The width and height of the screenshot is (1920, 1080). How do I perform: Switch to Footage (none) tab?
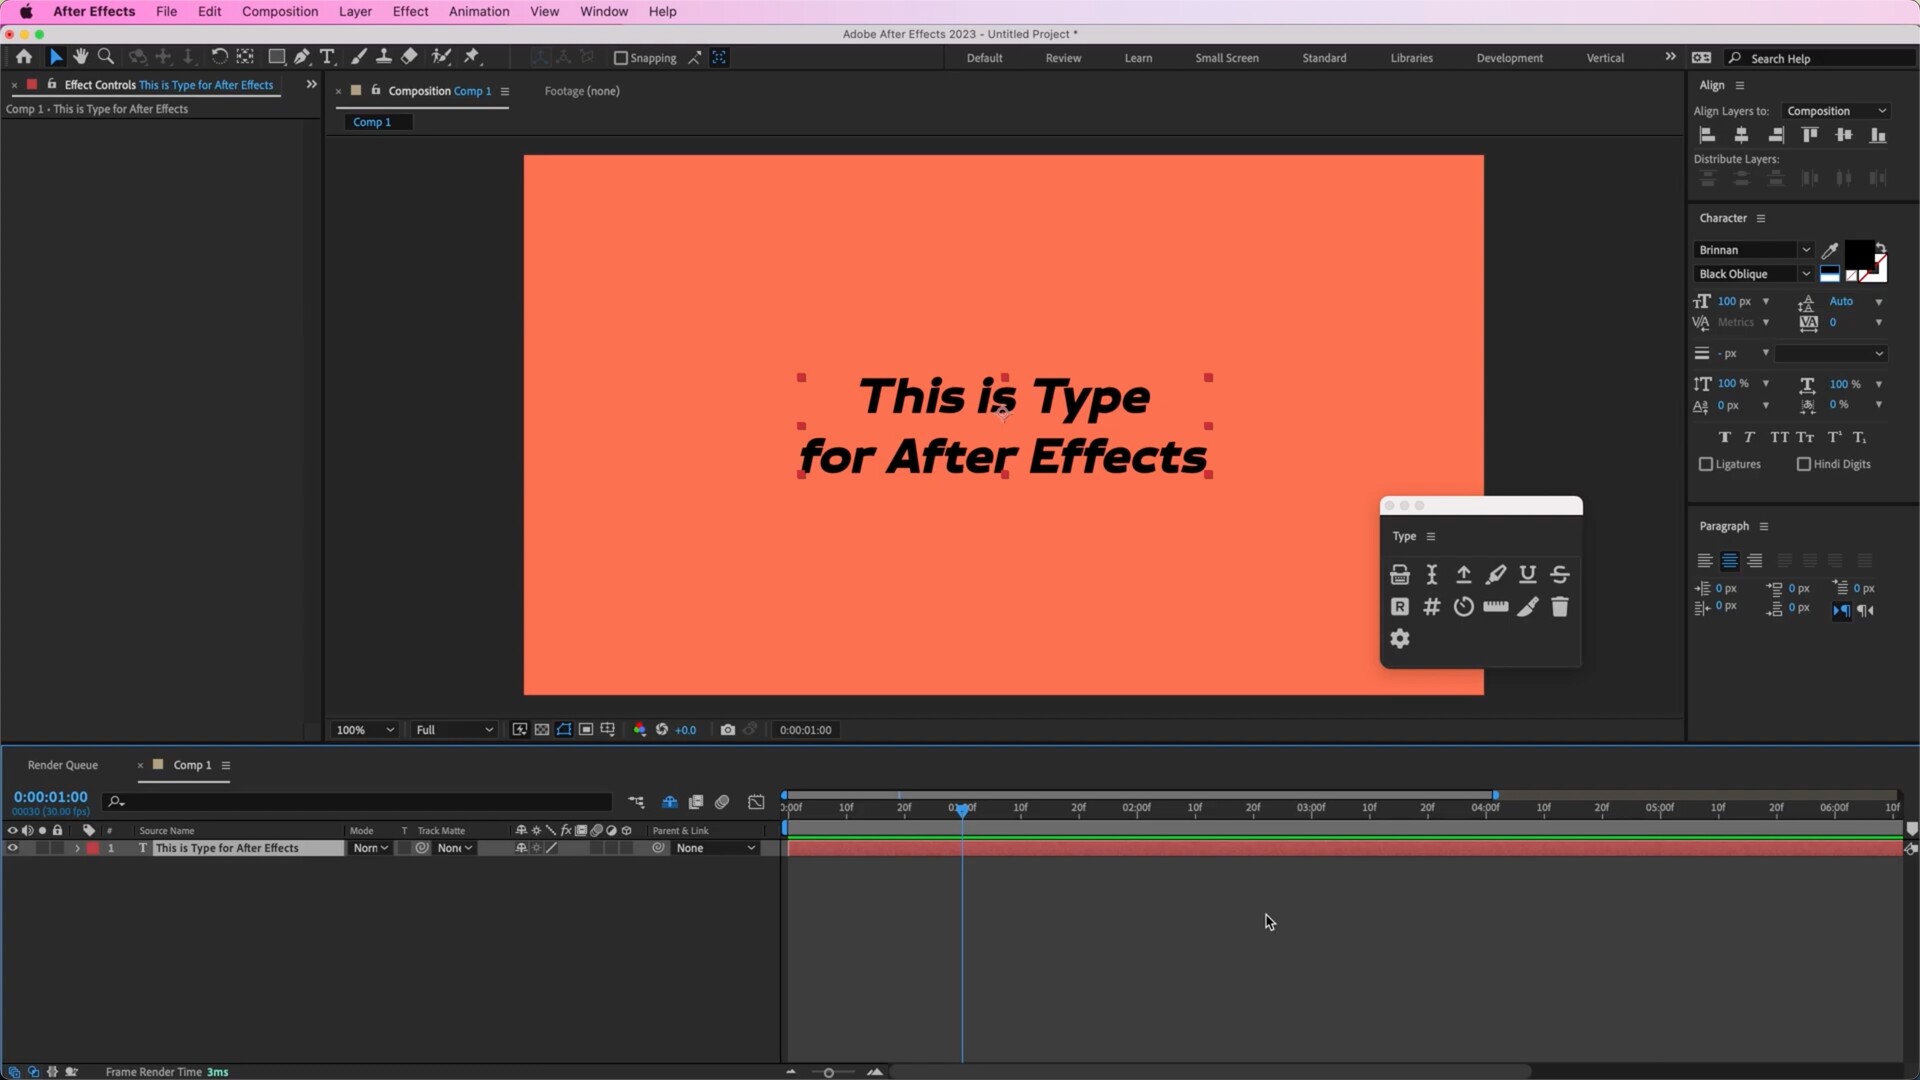pos(582,91)
